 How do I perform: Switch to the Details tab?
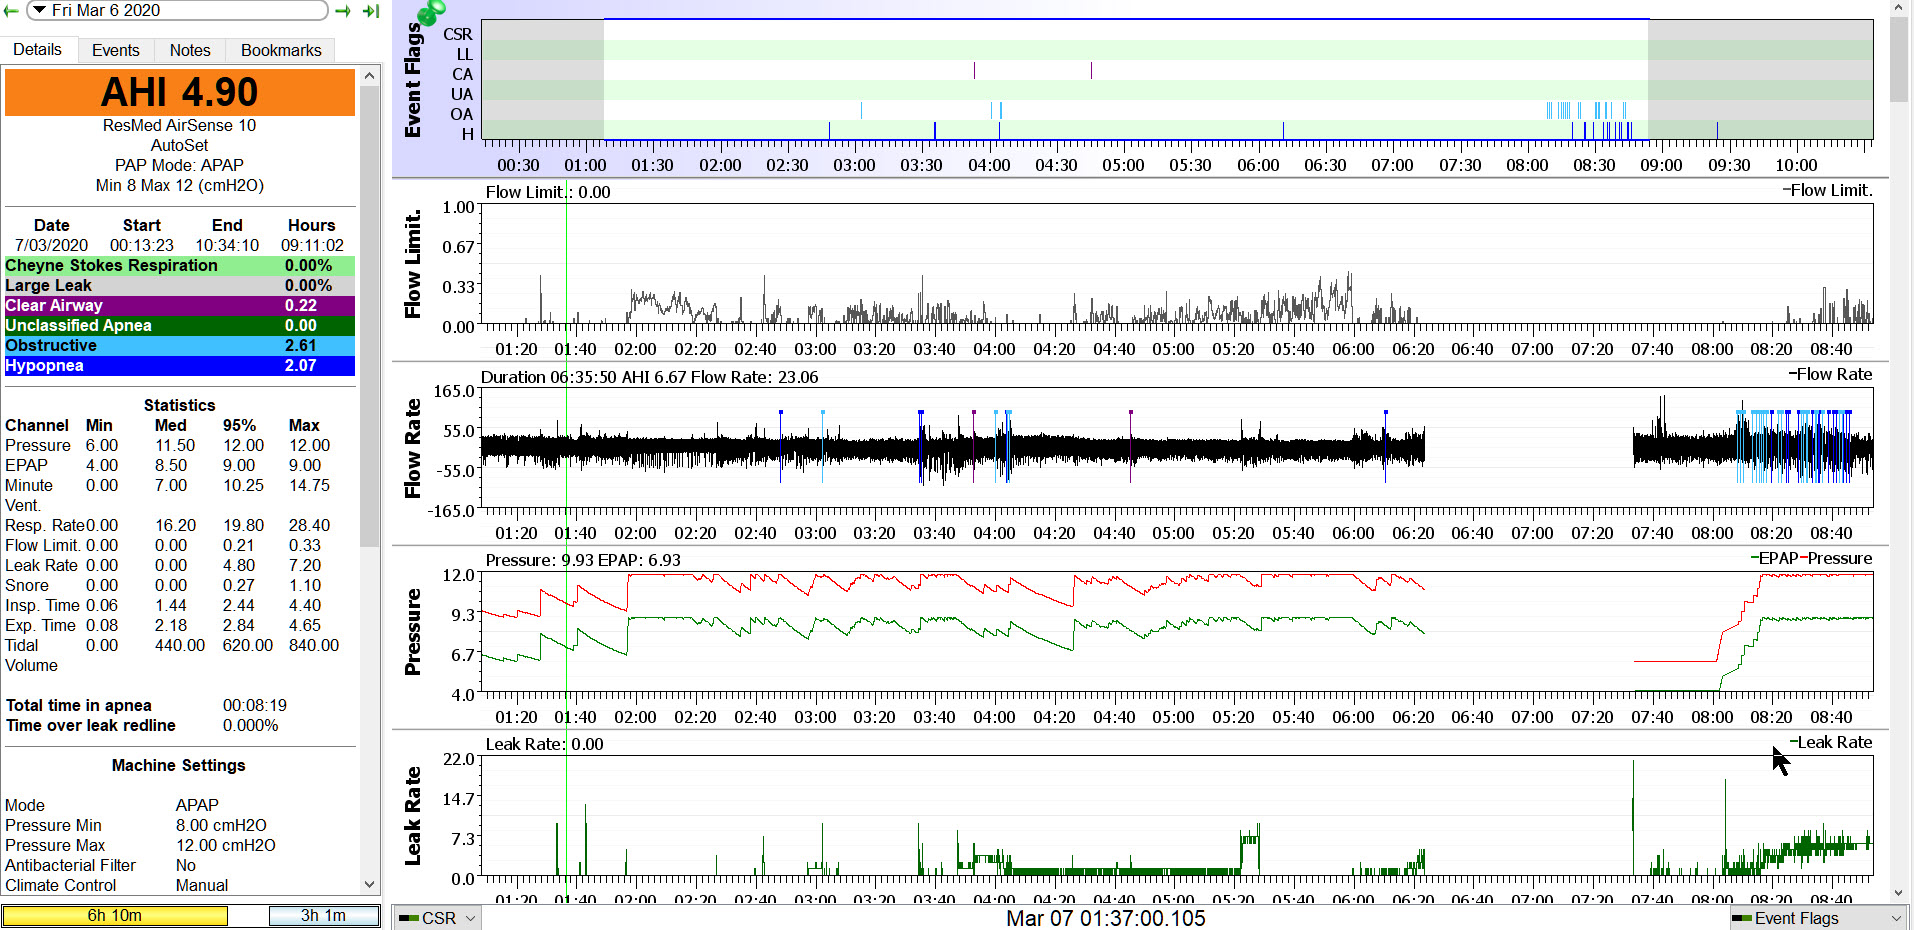37,50
